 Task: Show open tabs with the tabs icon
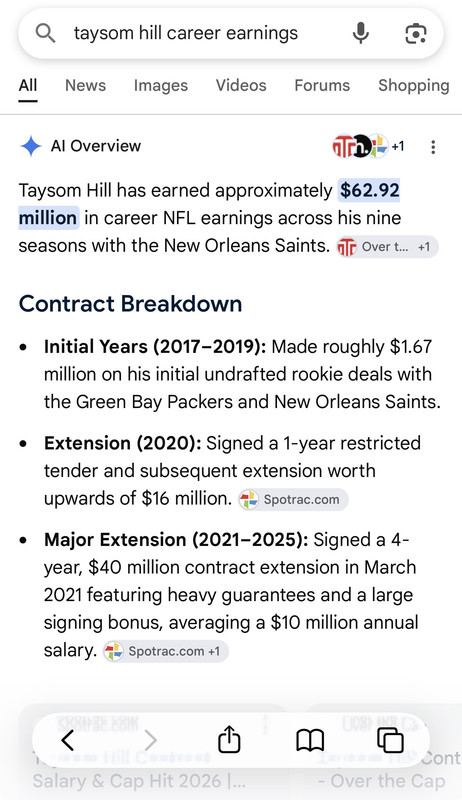tap(390, 740)
